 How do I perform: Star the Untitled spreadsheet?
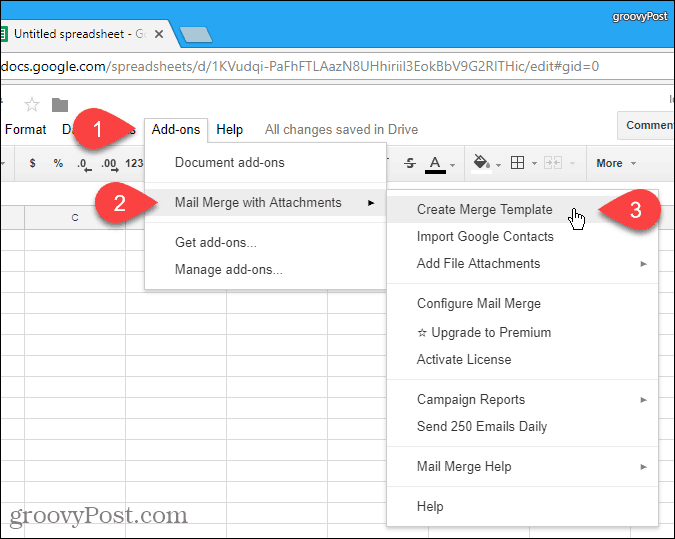[x=32, y=104]
